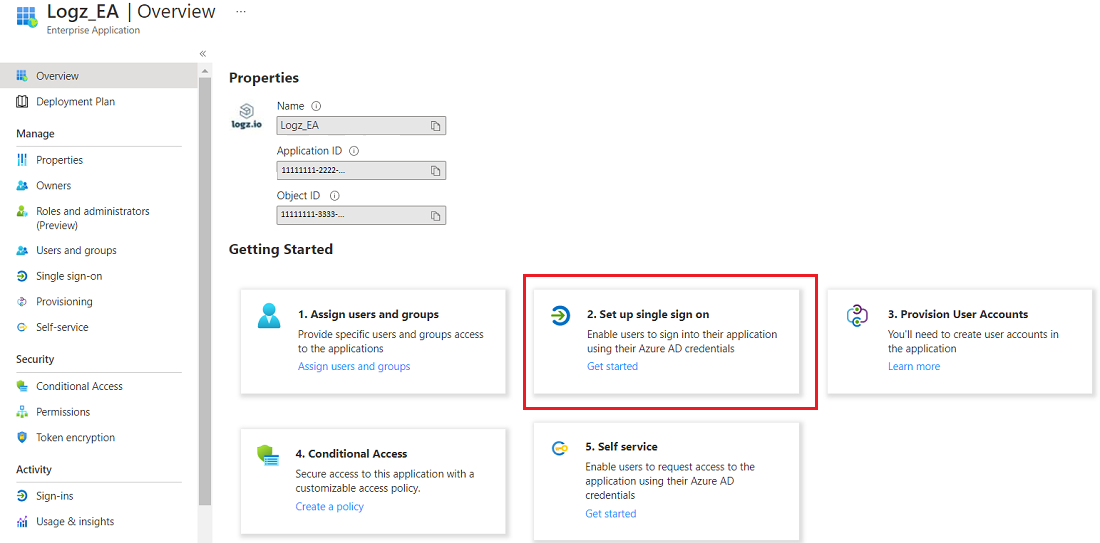This screenshot has width=1100, height=543.
Task: Click the '5. Self service' card heading
Action: pyautogui.click(x=622, y=446)
